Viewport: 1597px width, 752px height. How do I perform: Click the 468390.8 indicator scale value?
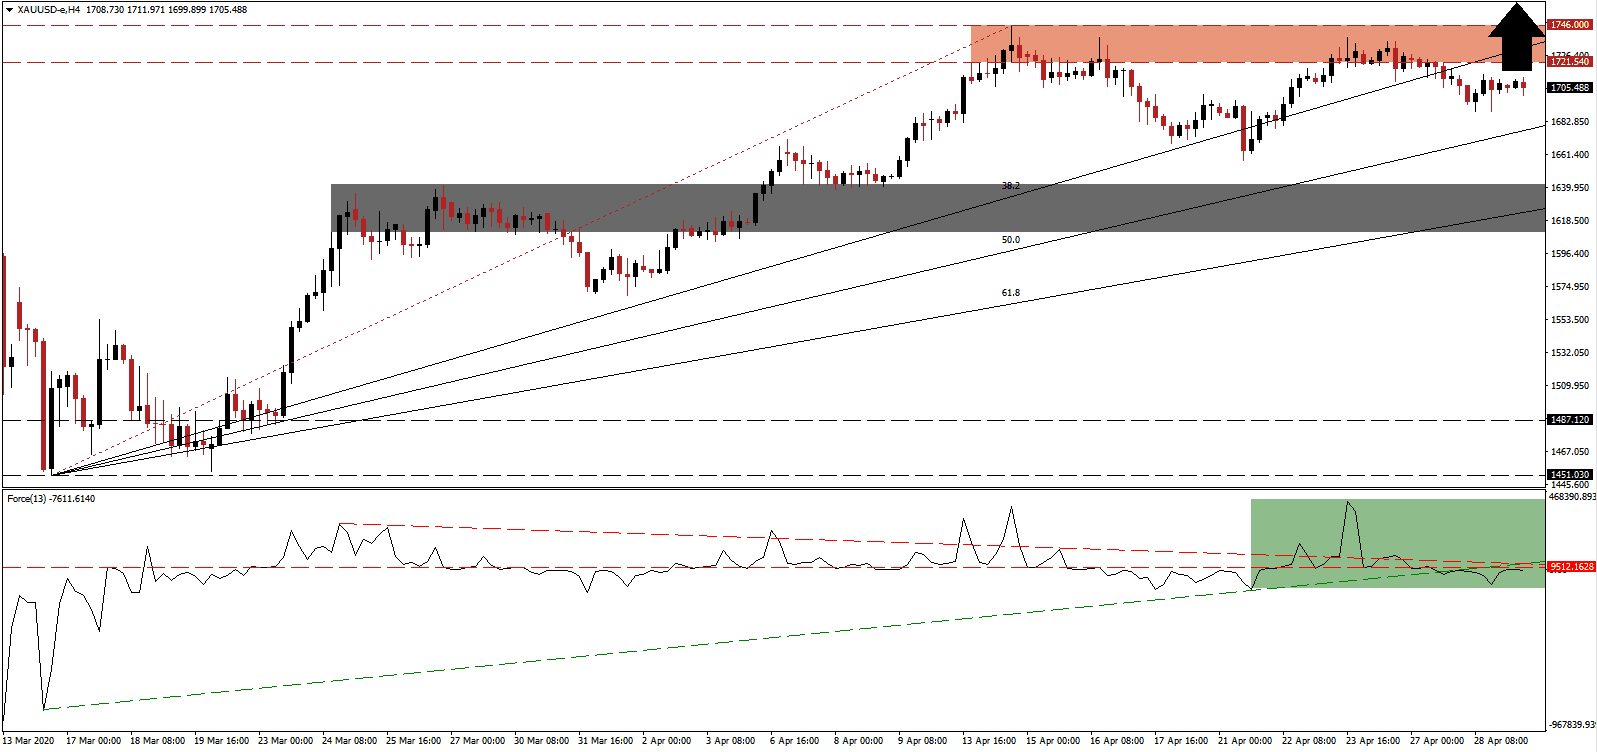[x=1572, y=496]
